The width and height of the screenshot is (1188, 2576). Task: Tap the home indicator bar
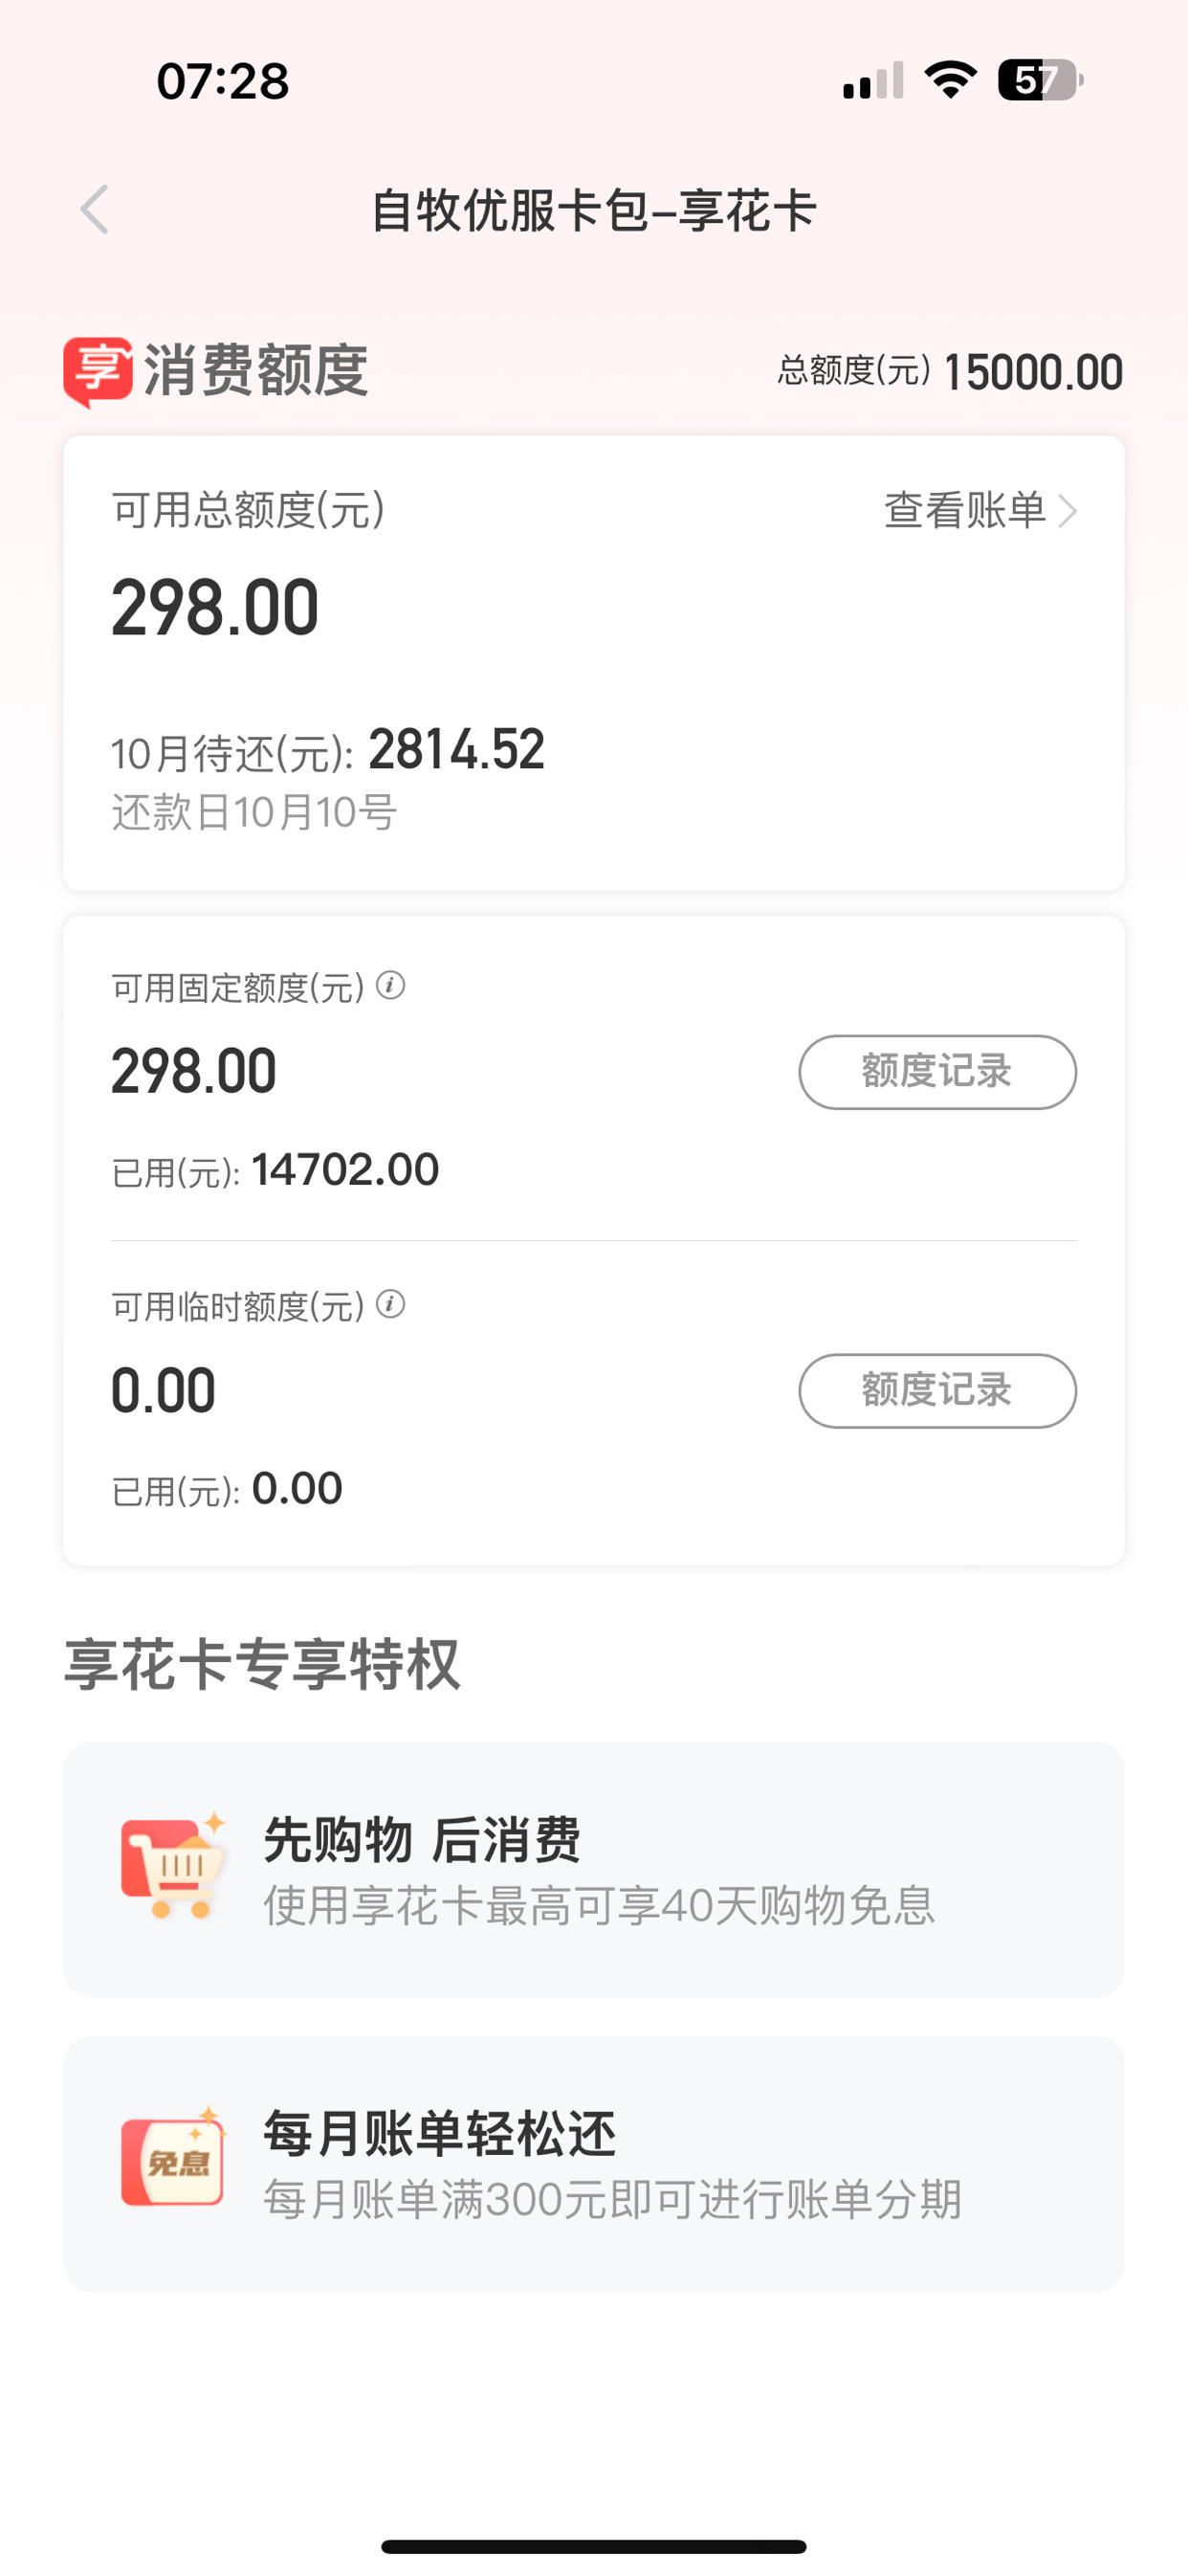click(594, 2546)
